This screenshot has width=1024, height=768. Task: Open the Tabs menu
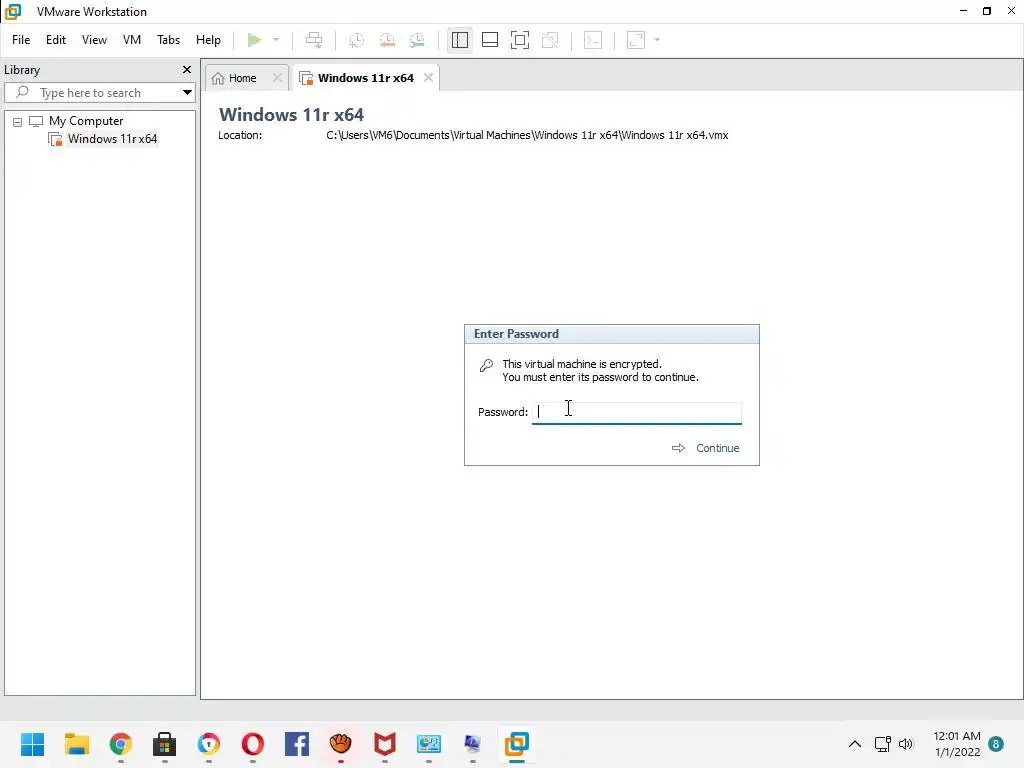click(x=168, y=40)
